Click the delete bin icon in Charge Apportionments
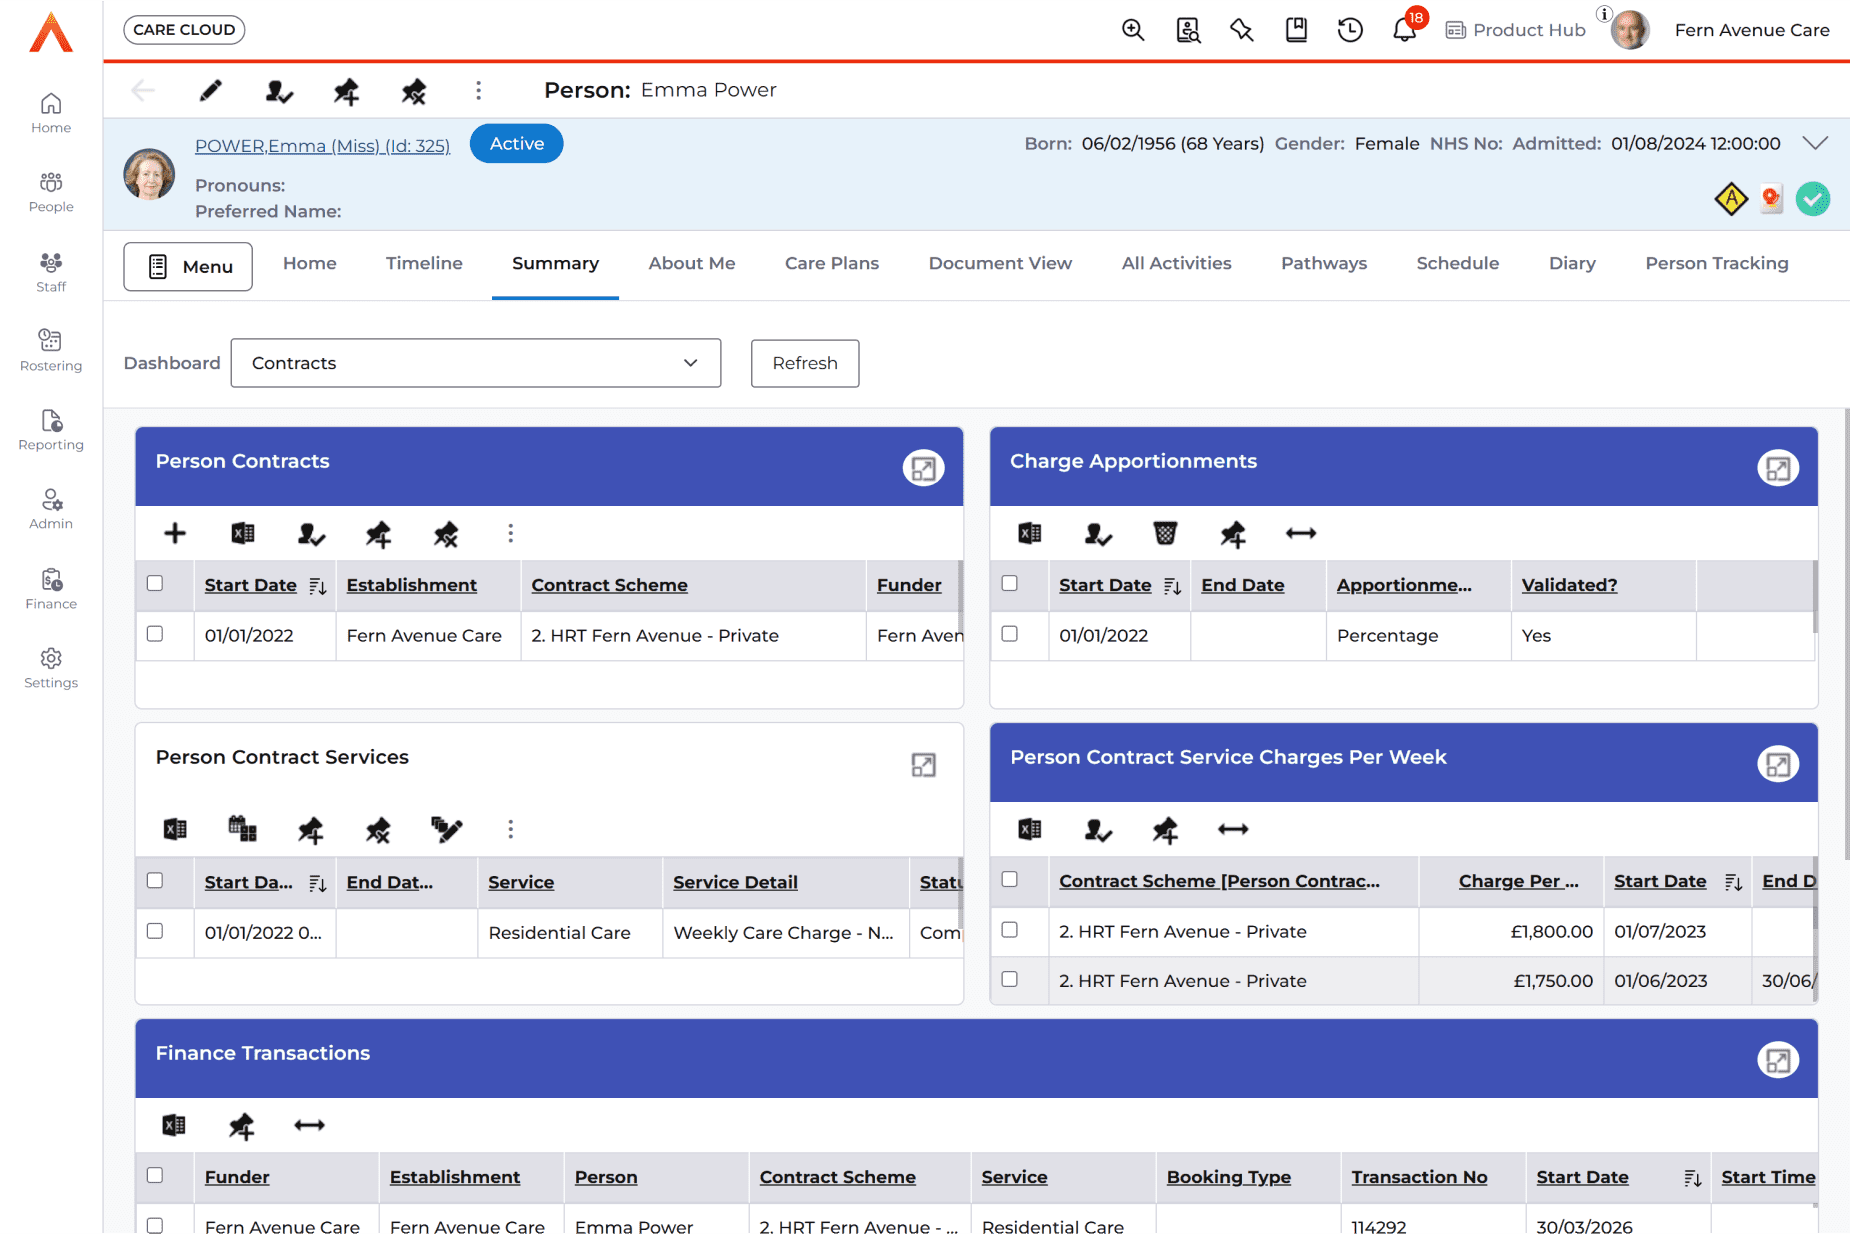 [x=1165, y=533]
